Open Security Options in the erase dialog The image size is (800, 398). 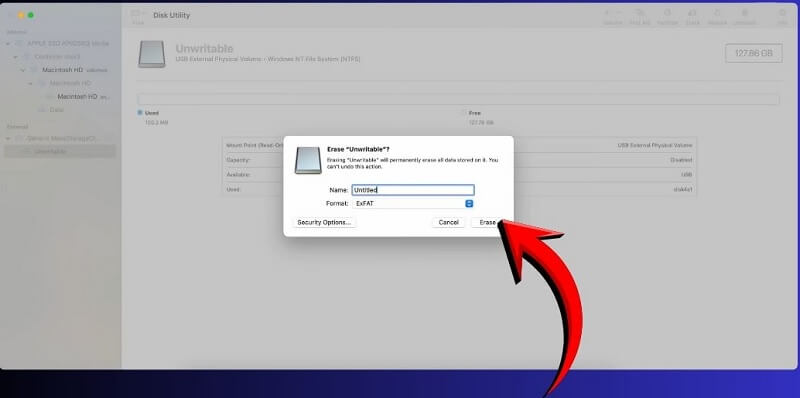click(x=324, y=222)
